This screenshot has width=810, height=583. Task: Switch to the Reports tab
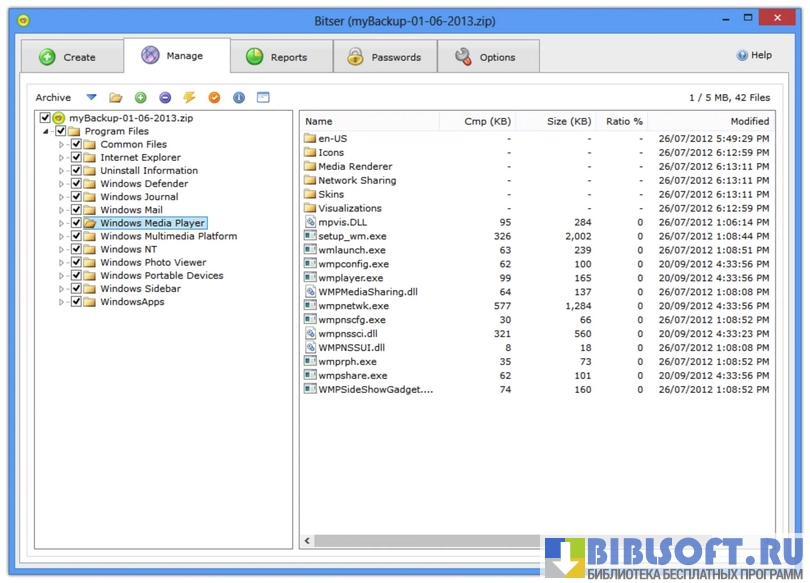[x=276, y=57]
